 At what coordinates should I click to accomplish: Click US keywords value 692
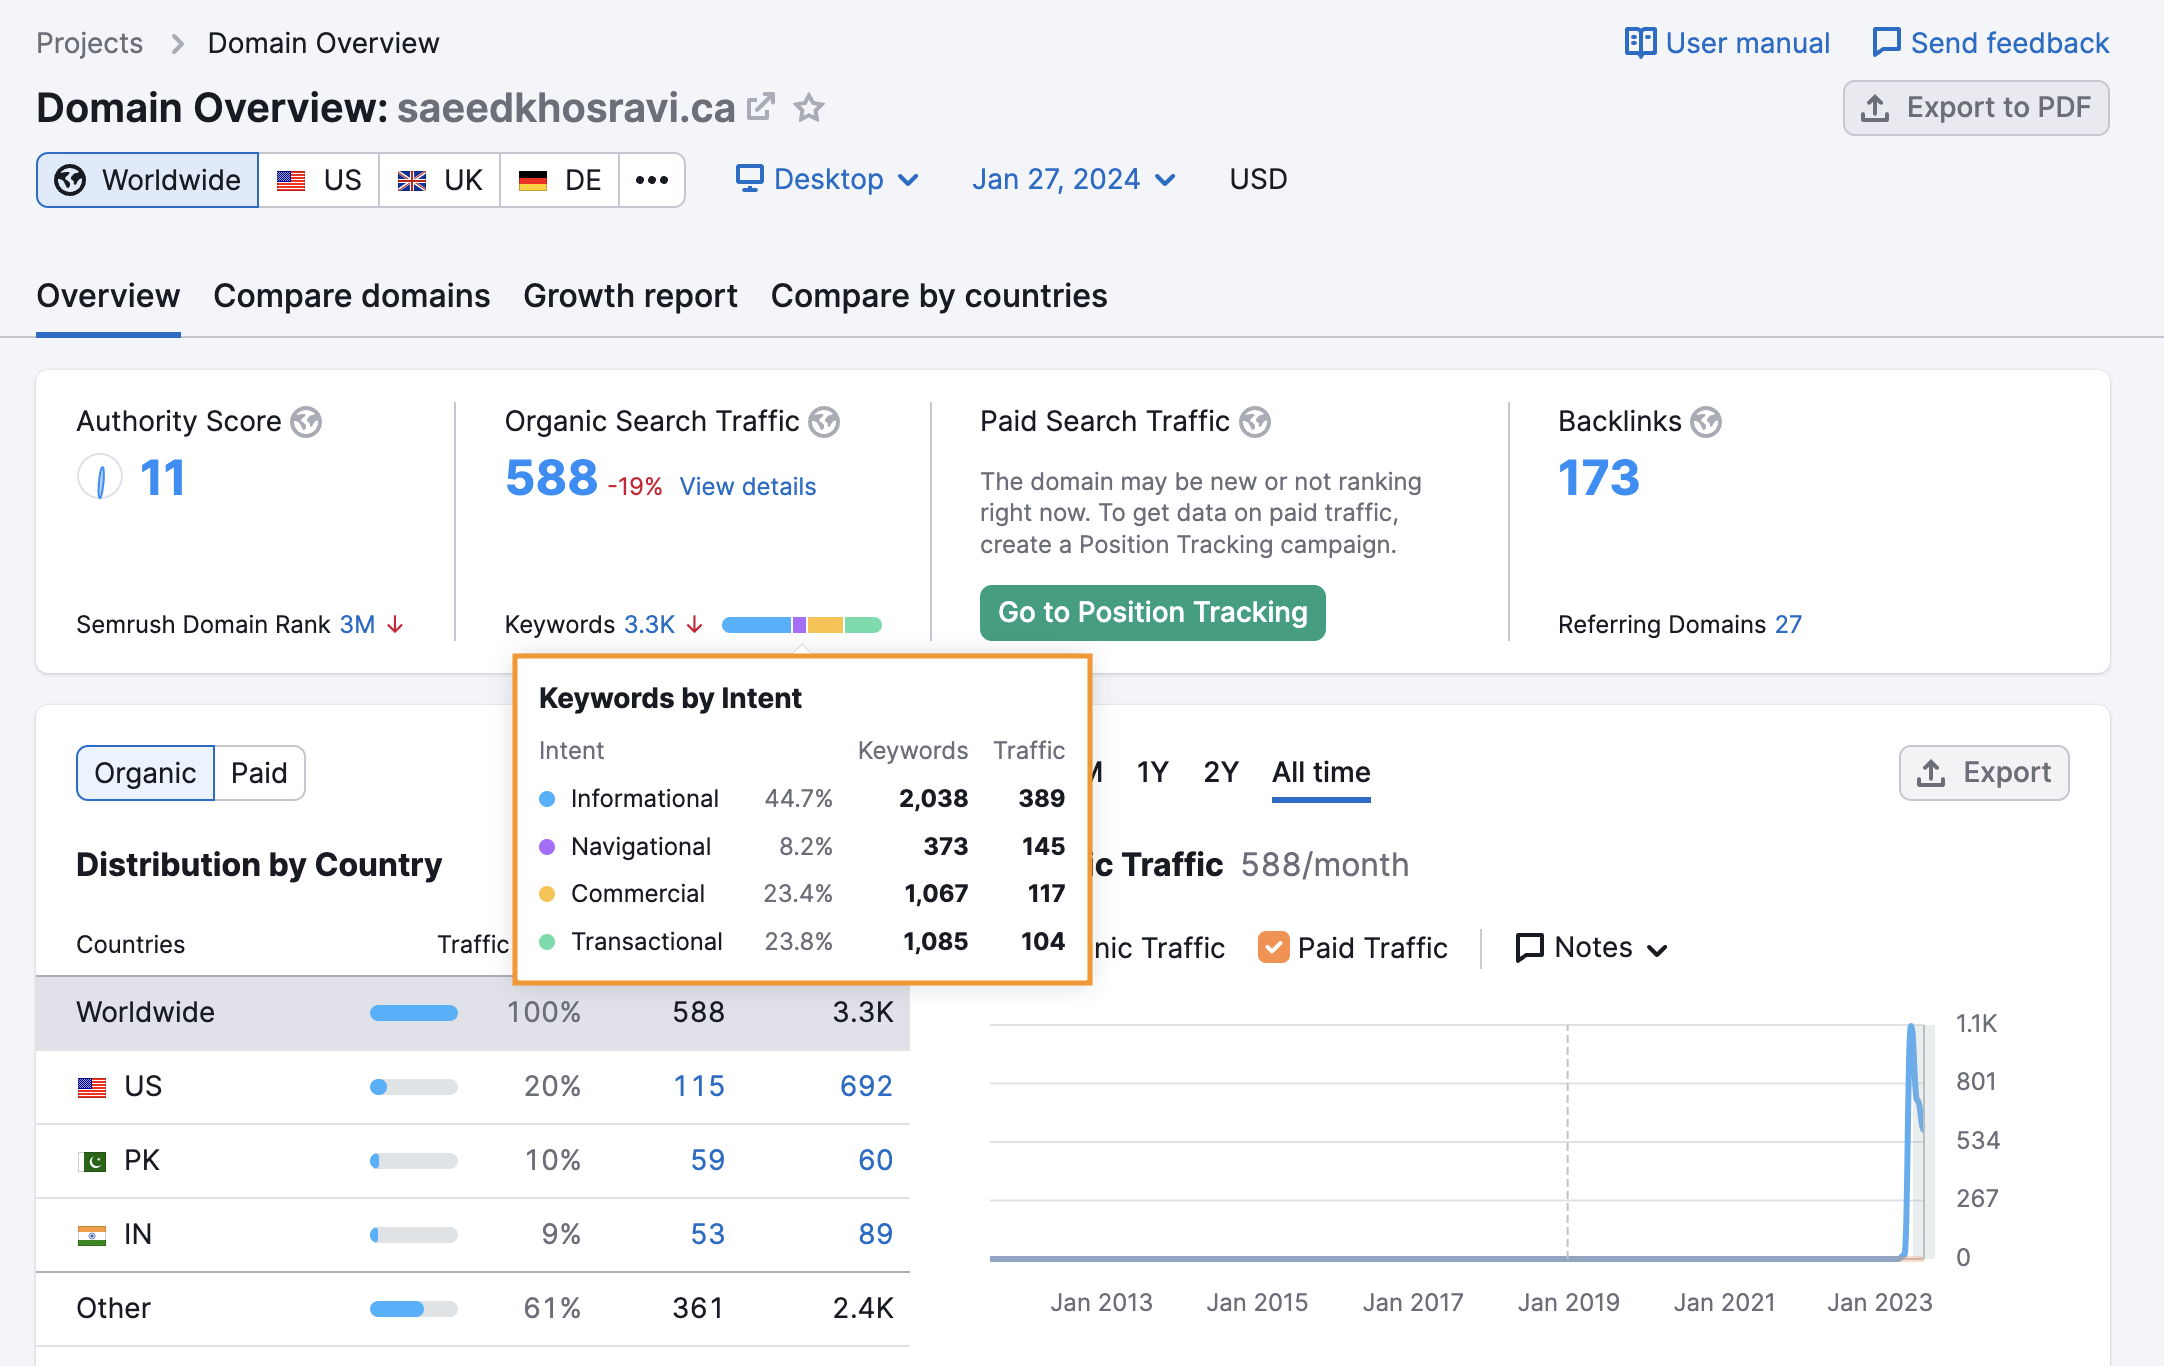click(866, 1087)
